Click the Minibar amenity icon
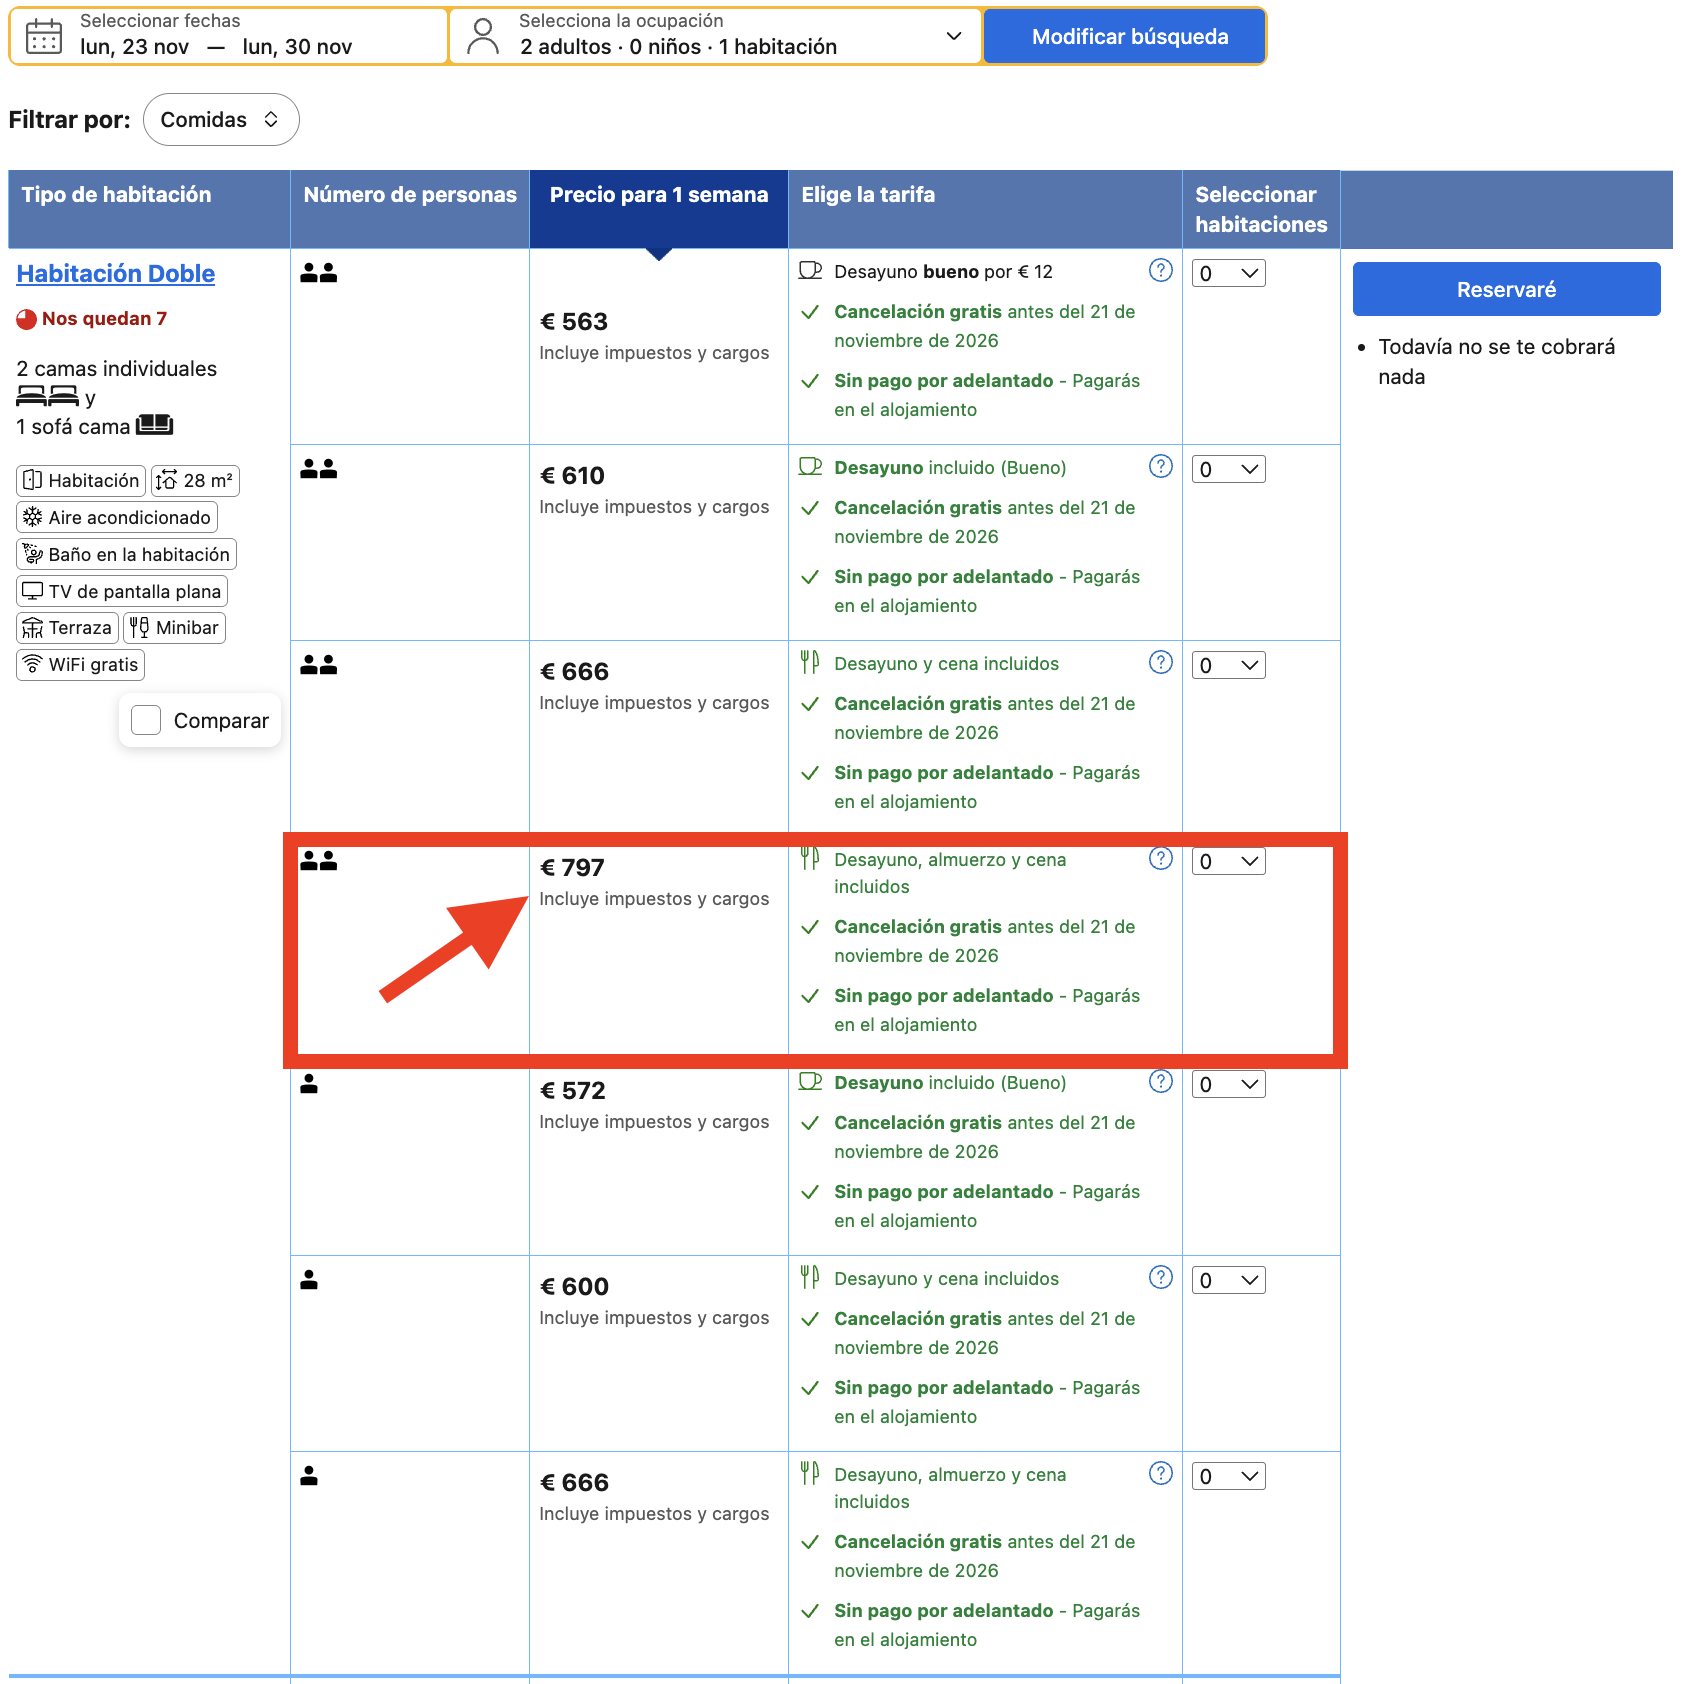Viewport: 1706px width, 1684px height. point(140,628)
